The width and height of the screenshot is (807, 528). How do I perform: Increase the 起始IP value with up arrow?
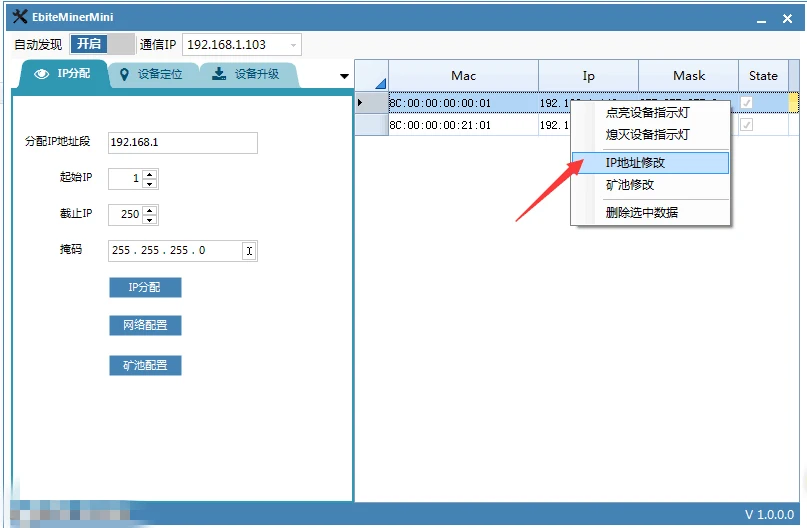[x=150, y=174]
